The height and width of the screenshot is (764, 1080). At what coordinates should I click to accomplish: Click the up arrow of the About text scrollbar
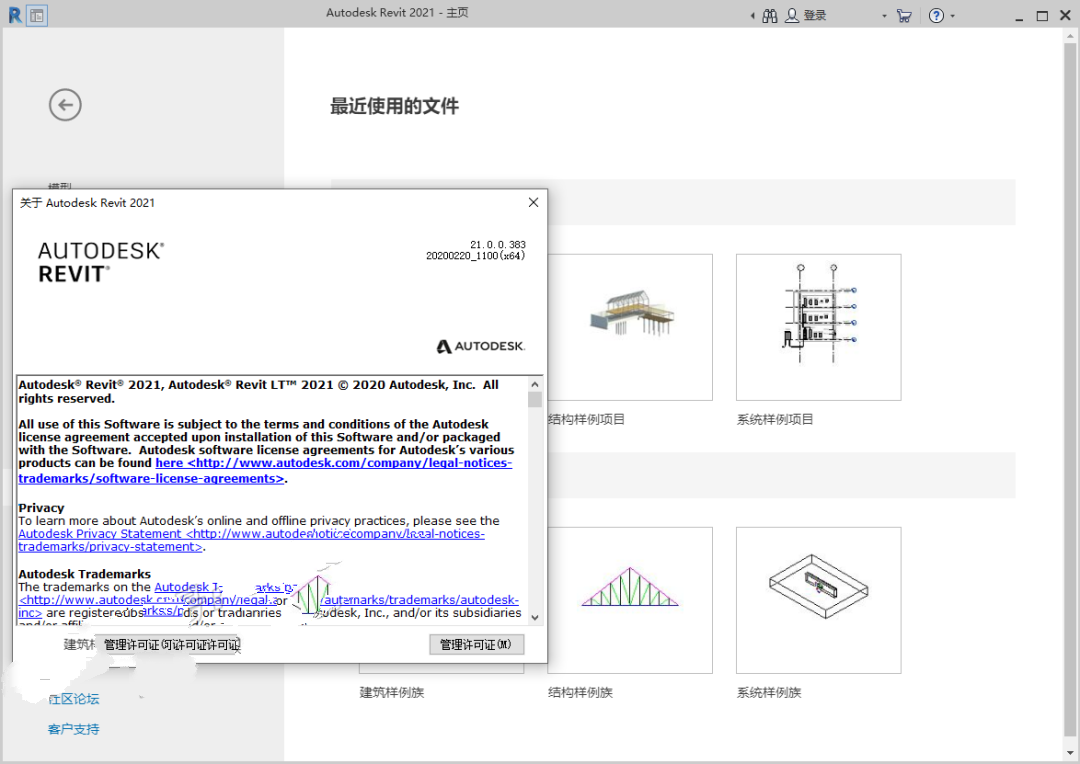tap(535, 384)
